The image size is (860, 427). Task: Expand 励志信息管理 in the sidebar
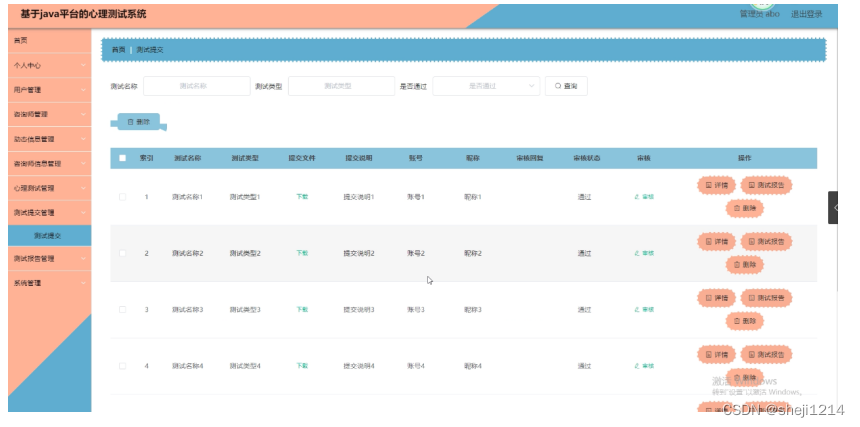pyautogui.click(x=49, y=139)
